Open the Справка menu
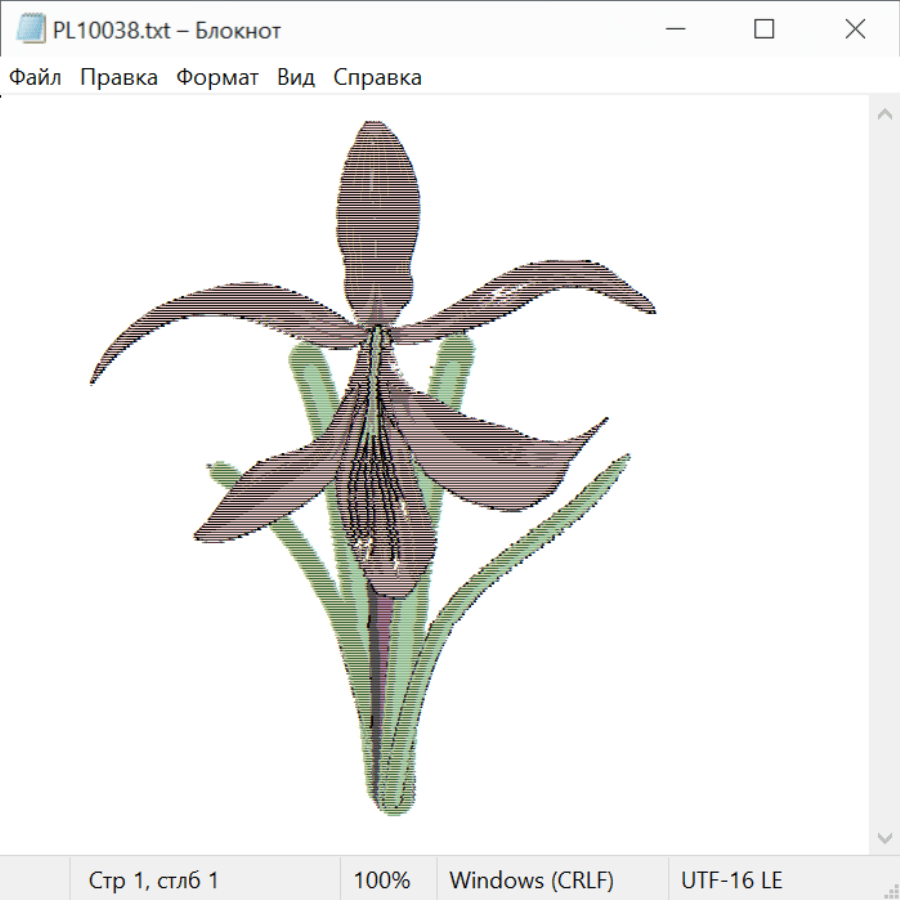Image resolution: width=900 pixels, height=900 pixels. 377,78
